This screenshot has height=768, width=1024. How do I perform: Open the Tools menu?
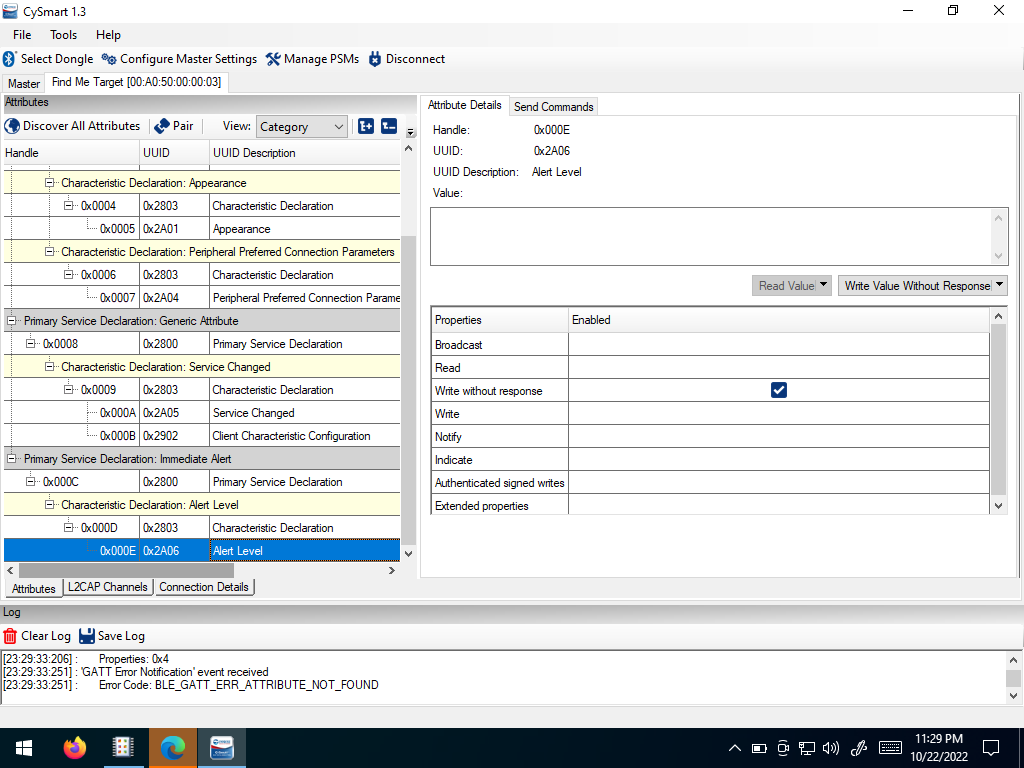coord(63,35)
